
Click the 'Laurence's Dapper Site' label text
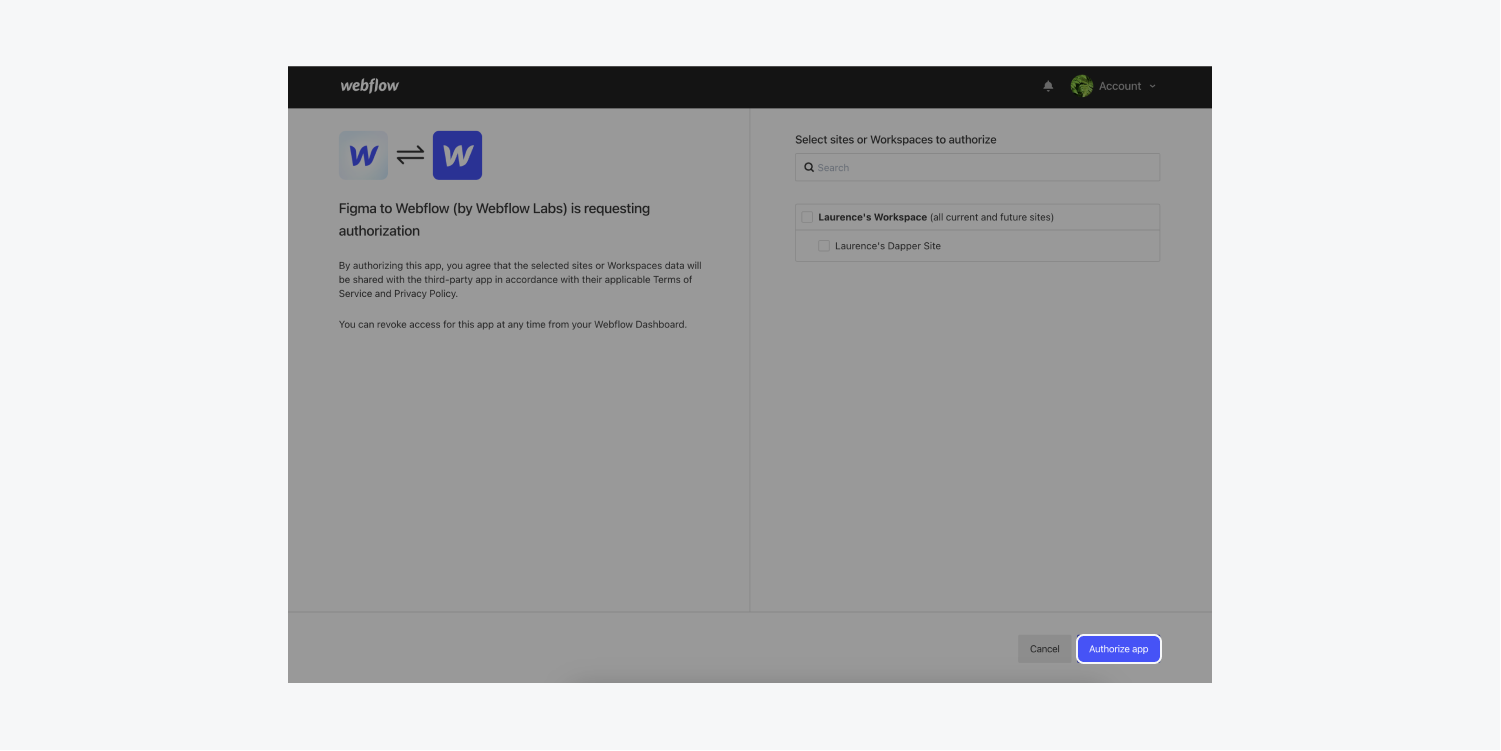(x=888, y=246)
